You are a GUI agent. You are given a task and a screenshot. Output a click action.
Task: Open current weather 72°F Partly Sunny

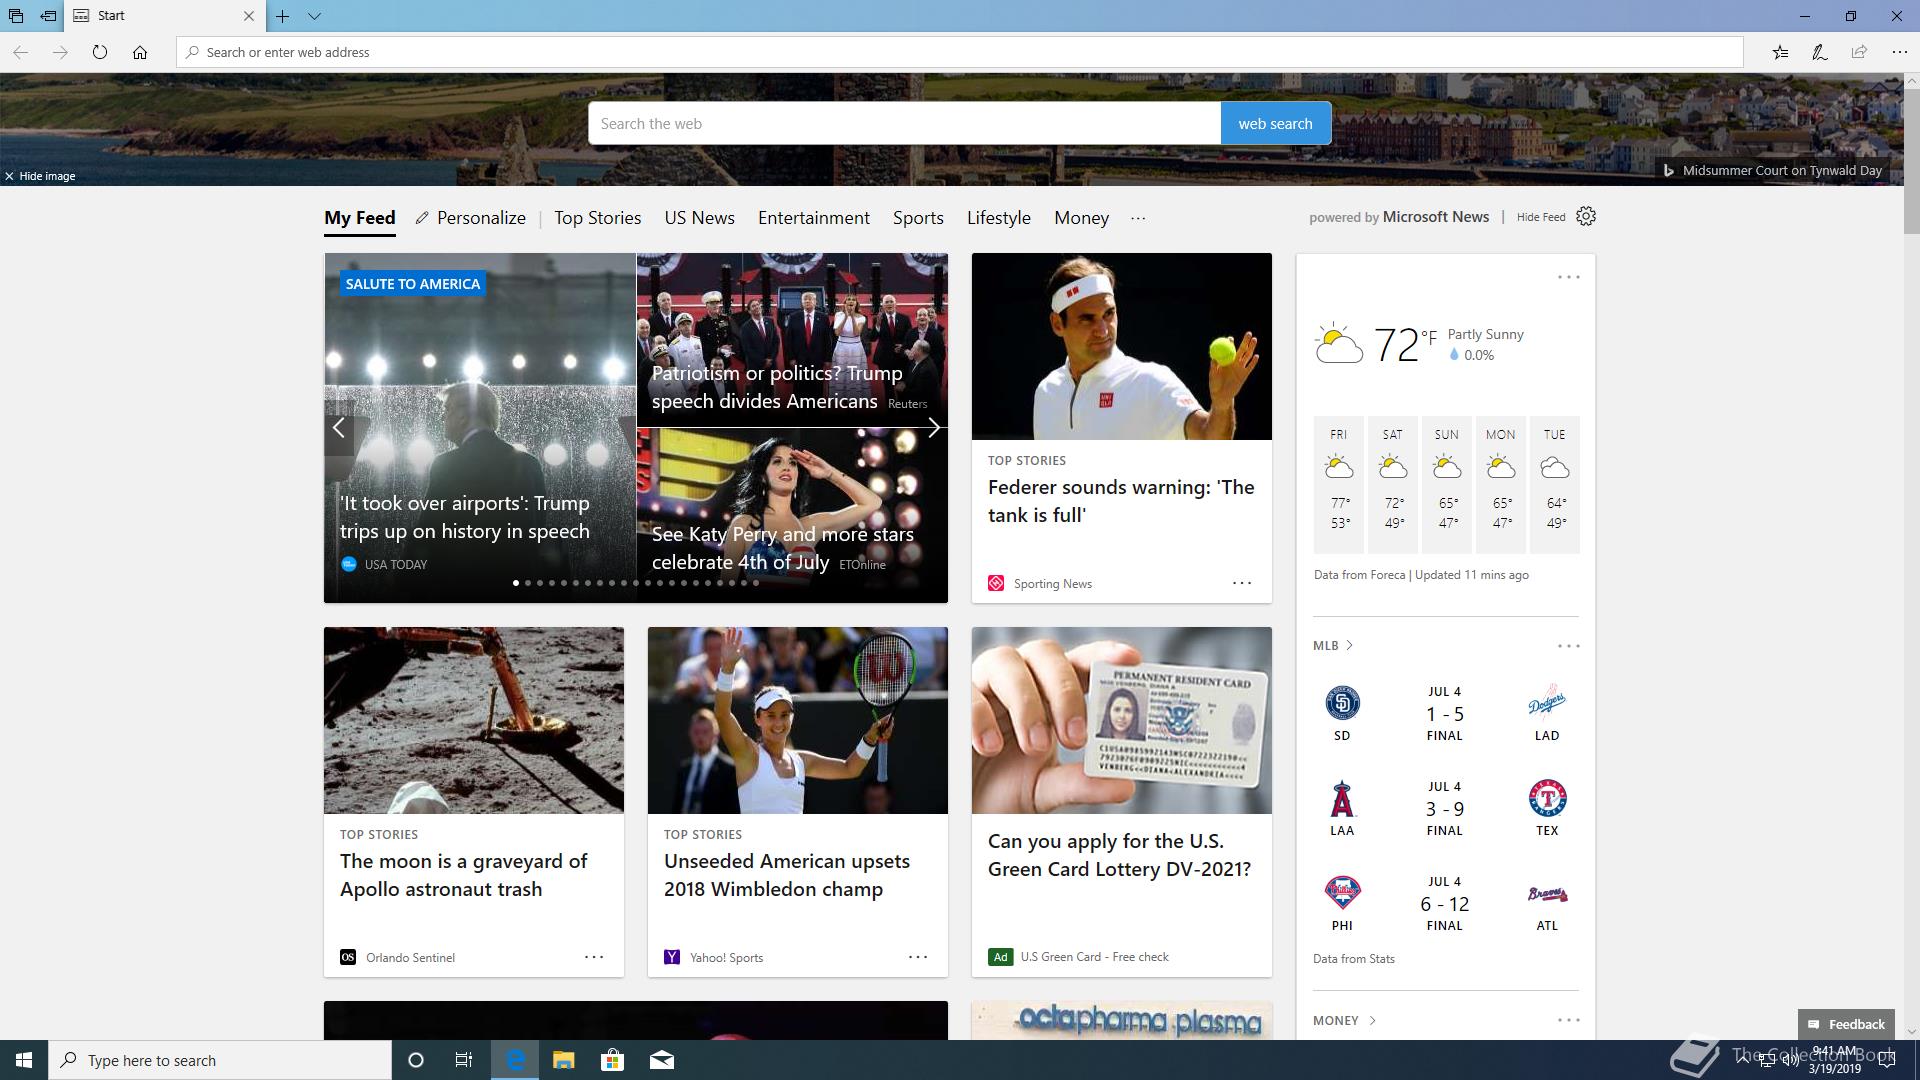pyautogui.click(x=1420, y=344)
